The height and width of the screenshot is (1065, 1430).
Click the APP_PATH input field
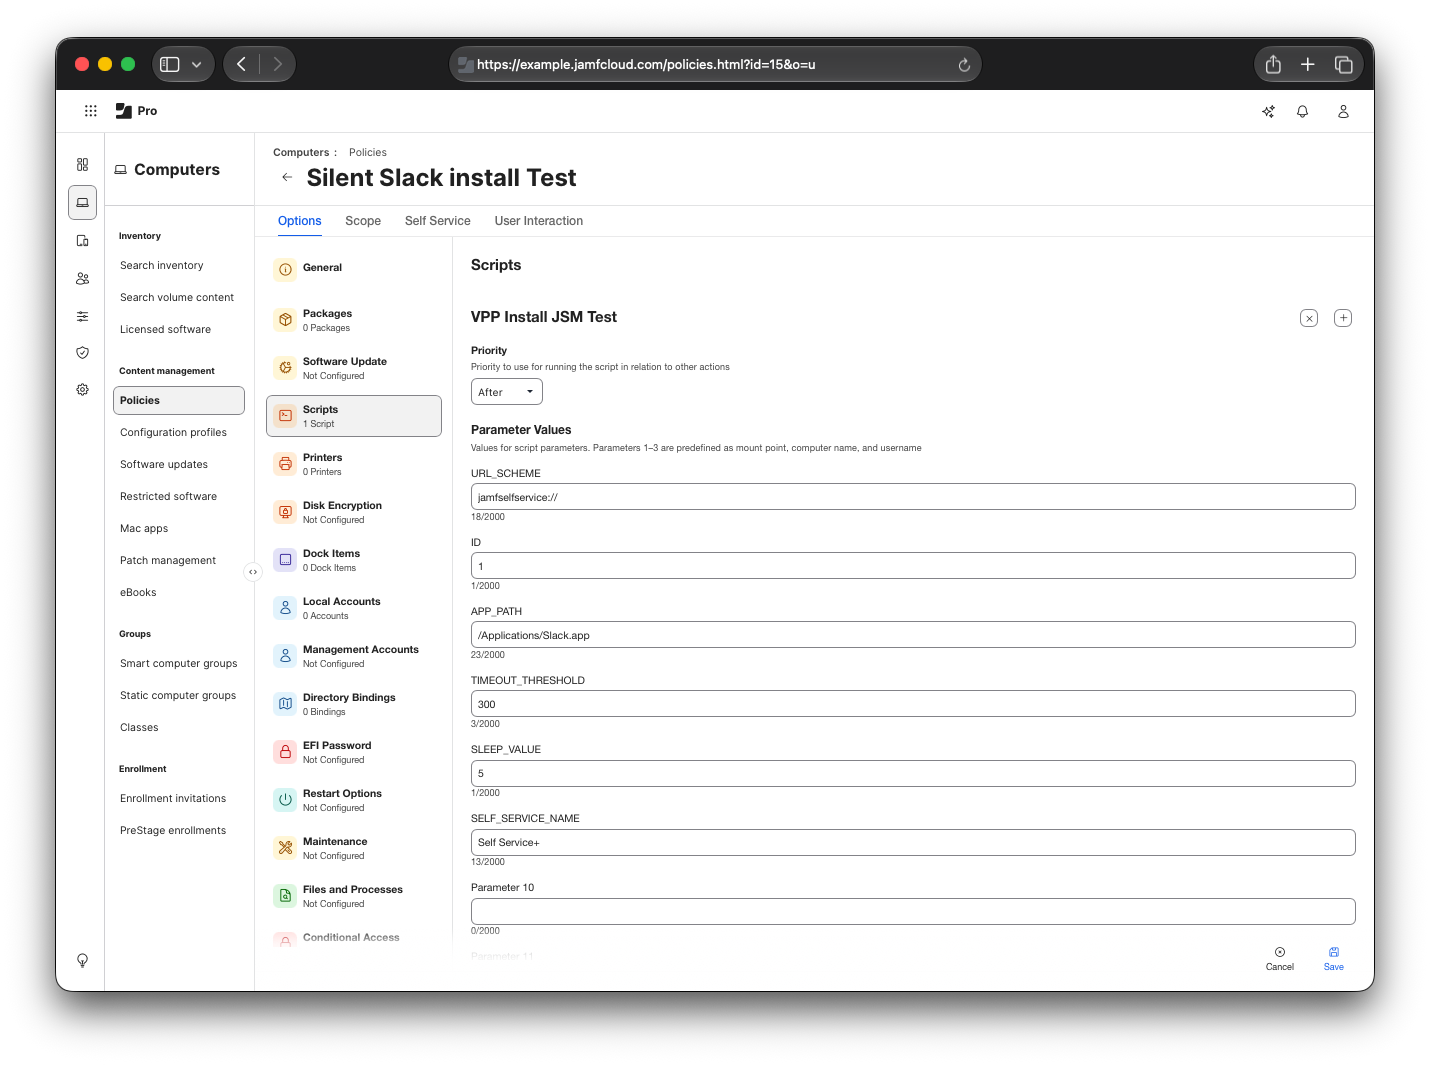[x=913, y=635]
